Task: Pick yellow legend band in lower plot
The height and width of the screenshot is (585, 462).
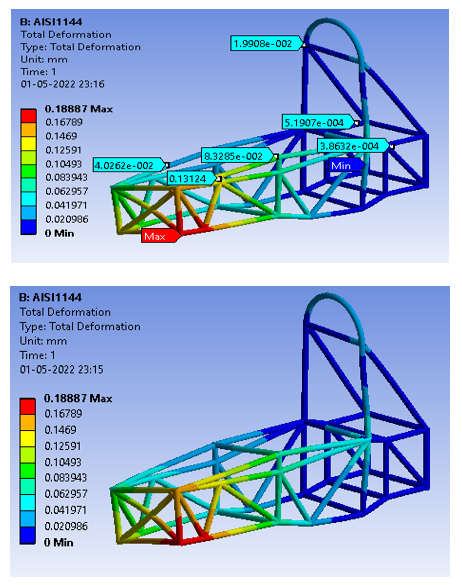Action: [28, 439]
